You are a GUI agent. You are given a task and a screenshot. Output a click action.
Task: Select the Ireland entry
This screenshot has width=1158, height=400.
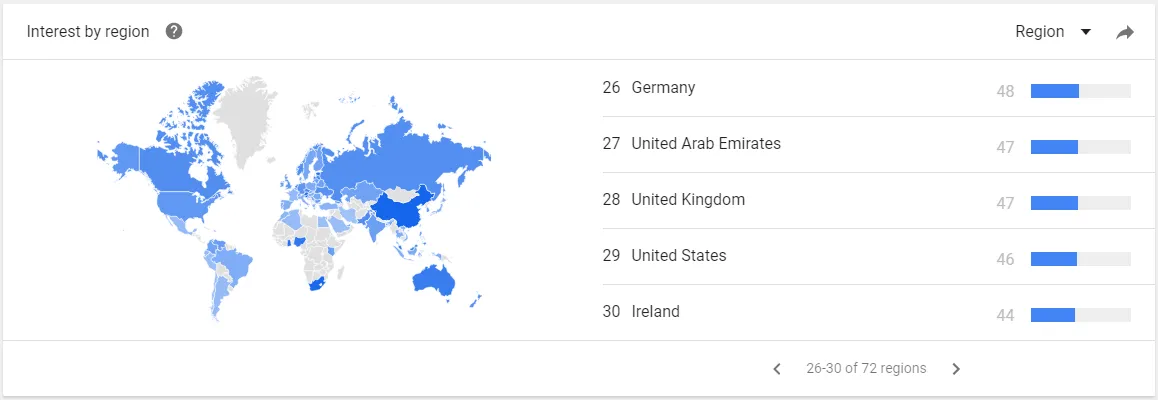pos(868,313)
